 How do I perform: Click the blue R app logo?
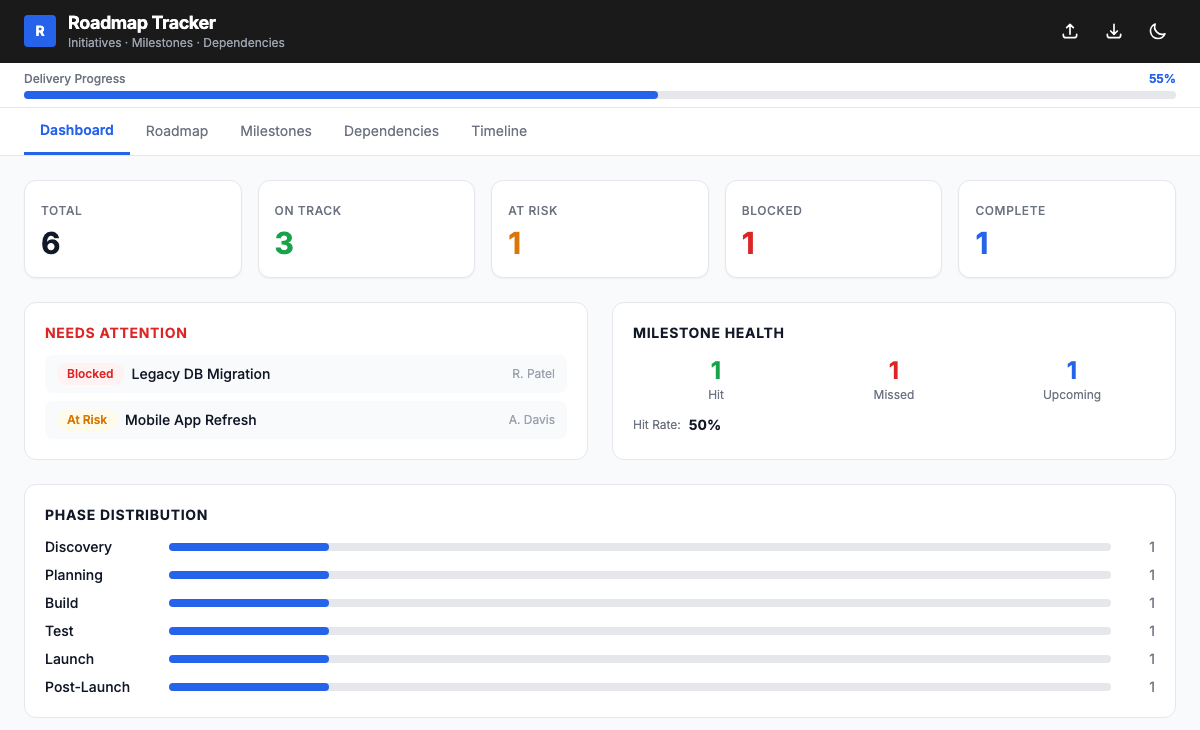click(x=40, y=31)
